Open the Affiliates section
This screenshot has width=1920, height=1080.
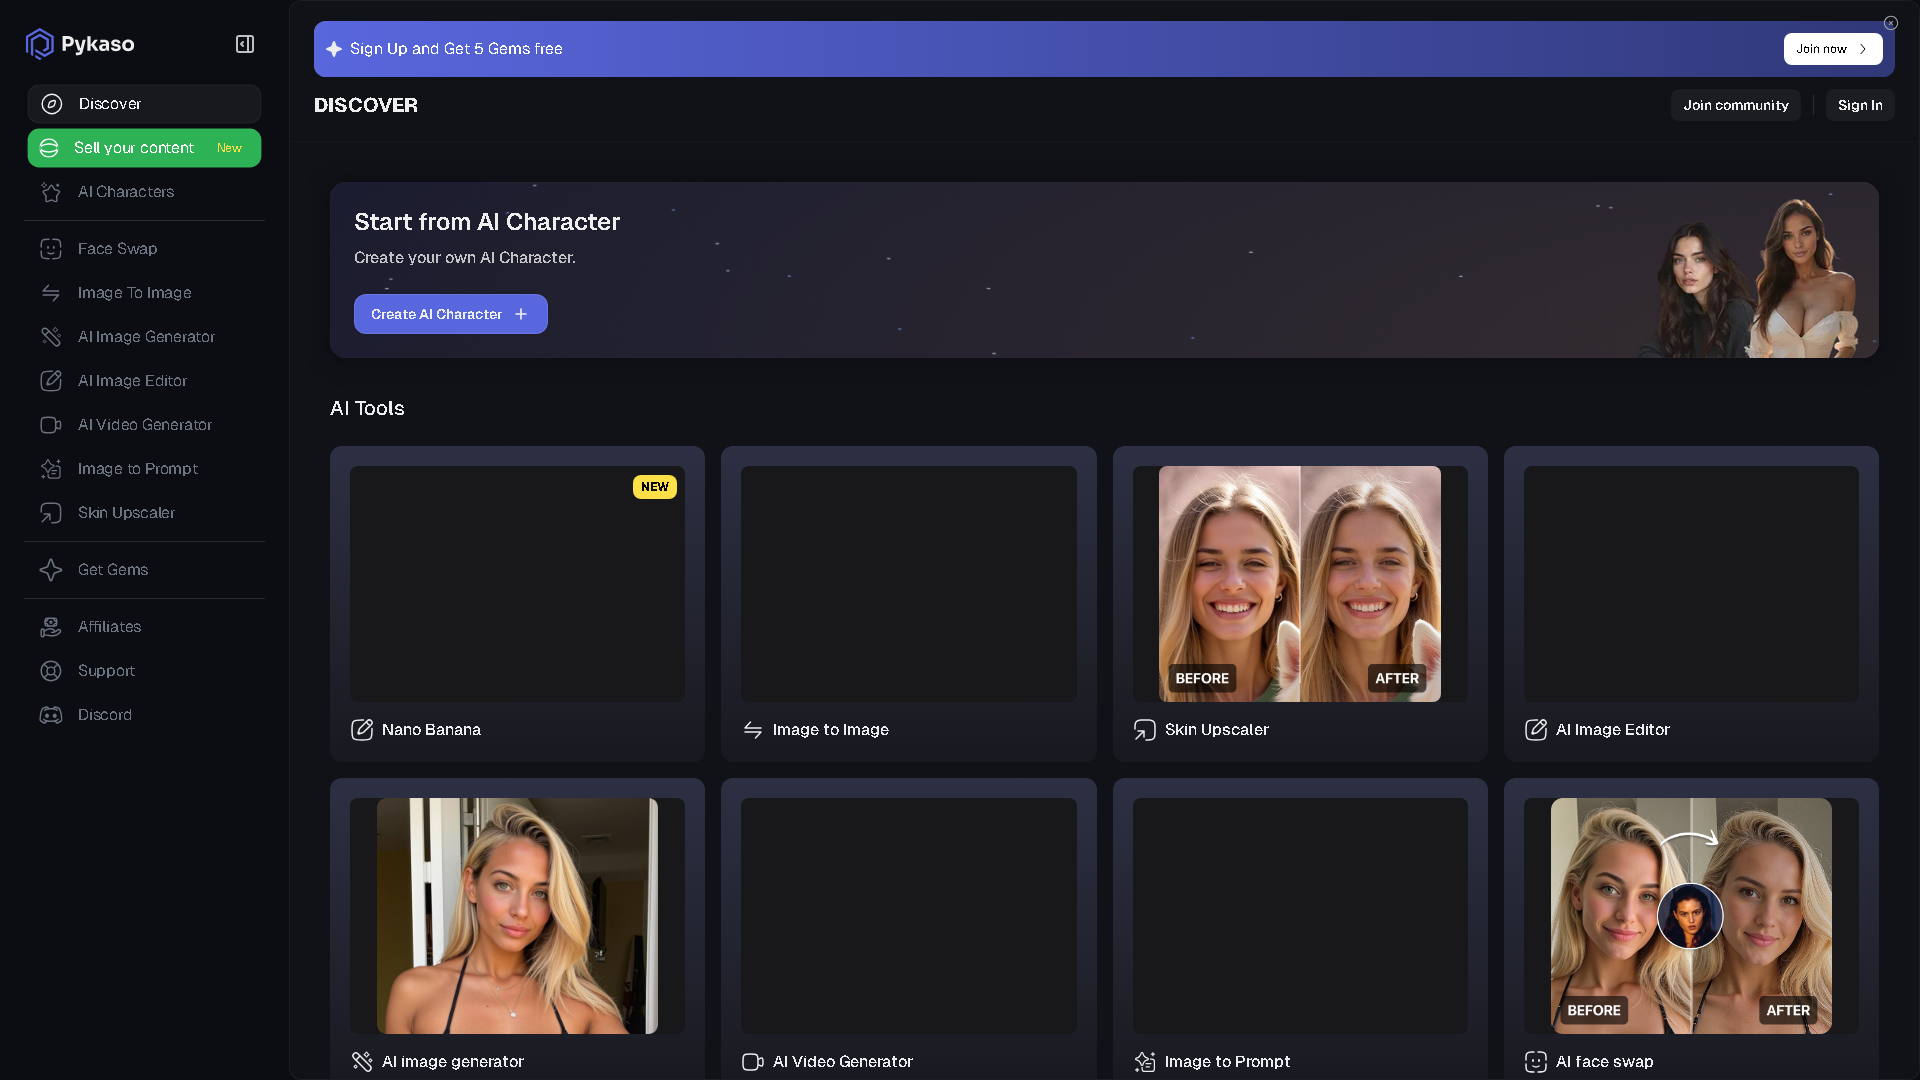(x=109, y=626)
